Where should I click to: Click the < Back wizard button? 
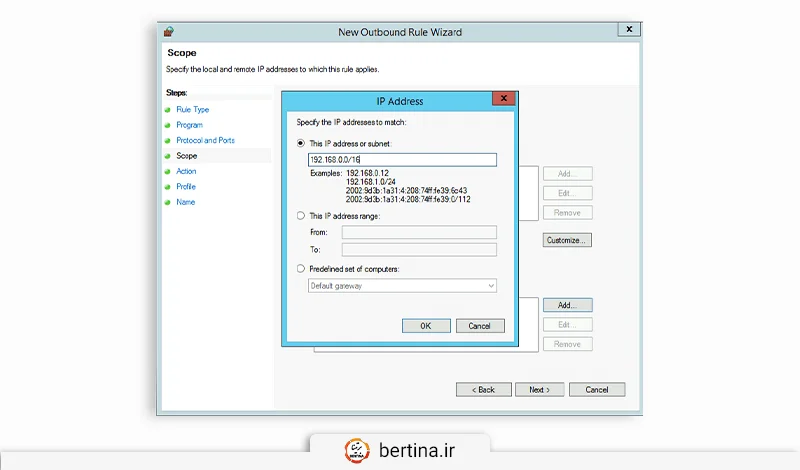pos(484,389)
